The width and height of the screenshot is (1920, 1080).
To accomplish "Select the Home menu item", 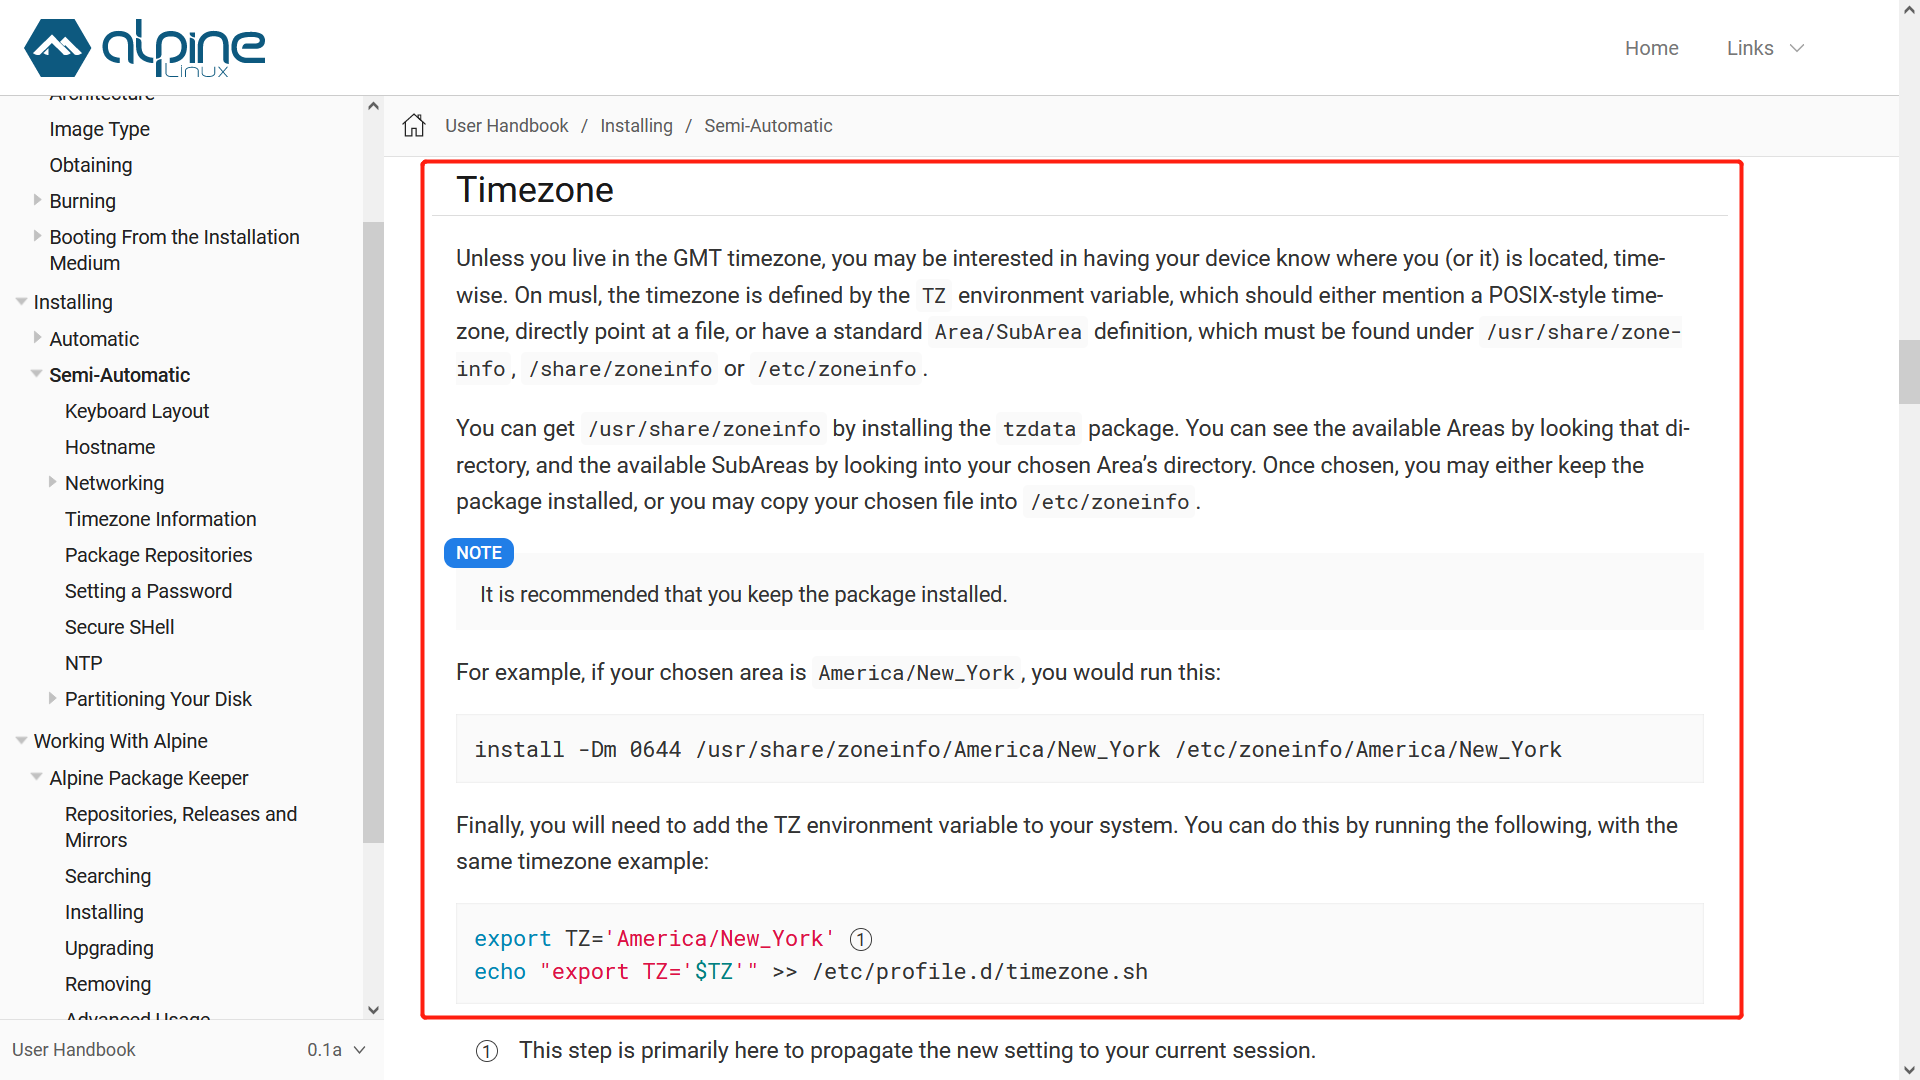I will pyautogui.click(x=1651, y=47).
